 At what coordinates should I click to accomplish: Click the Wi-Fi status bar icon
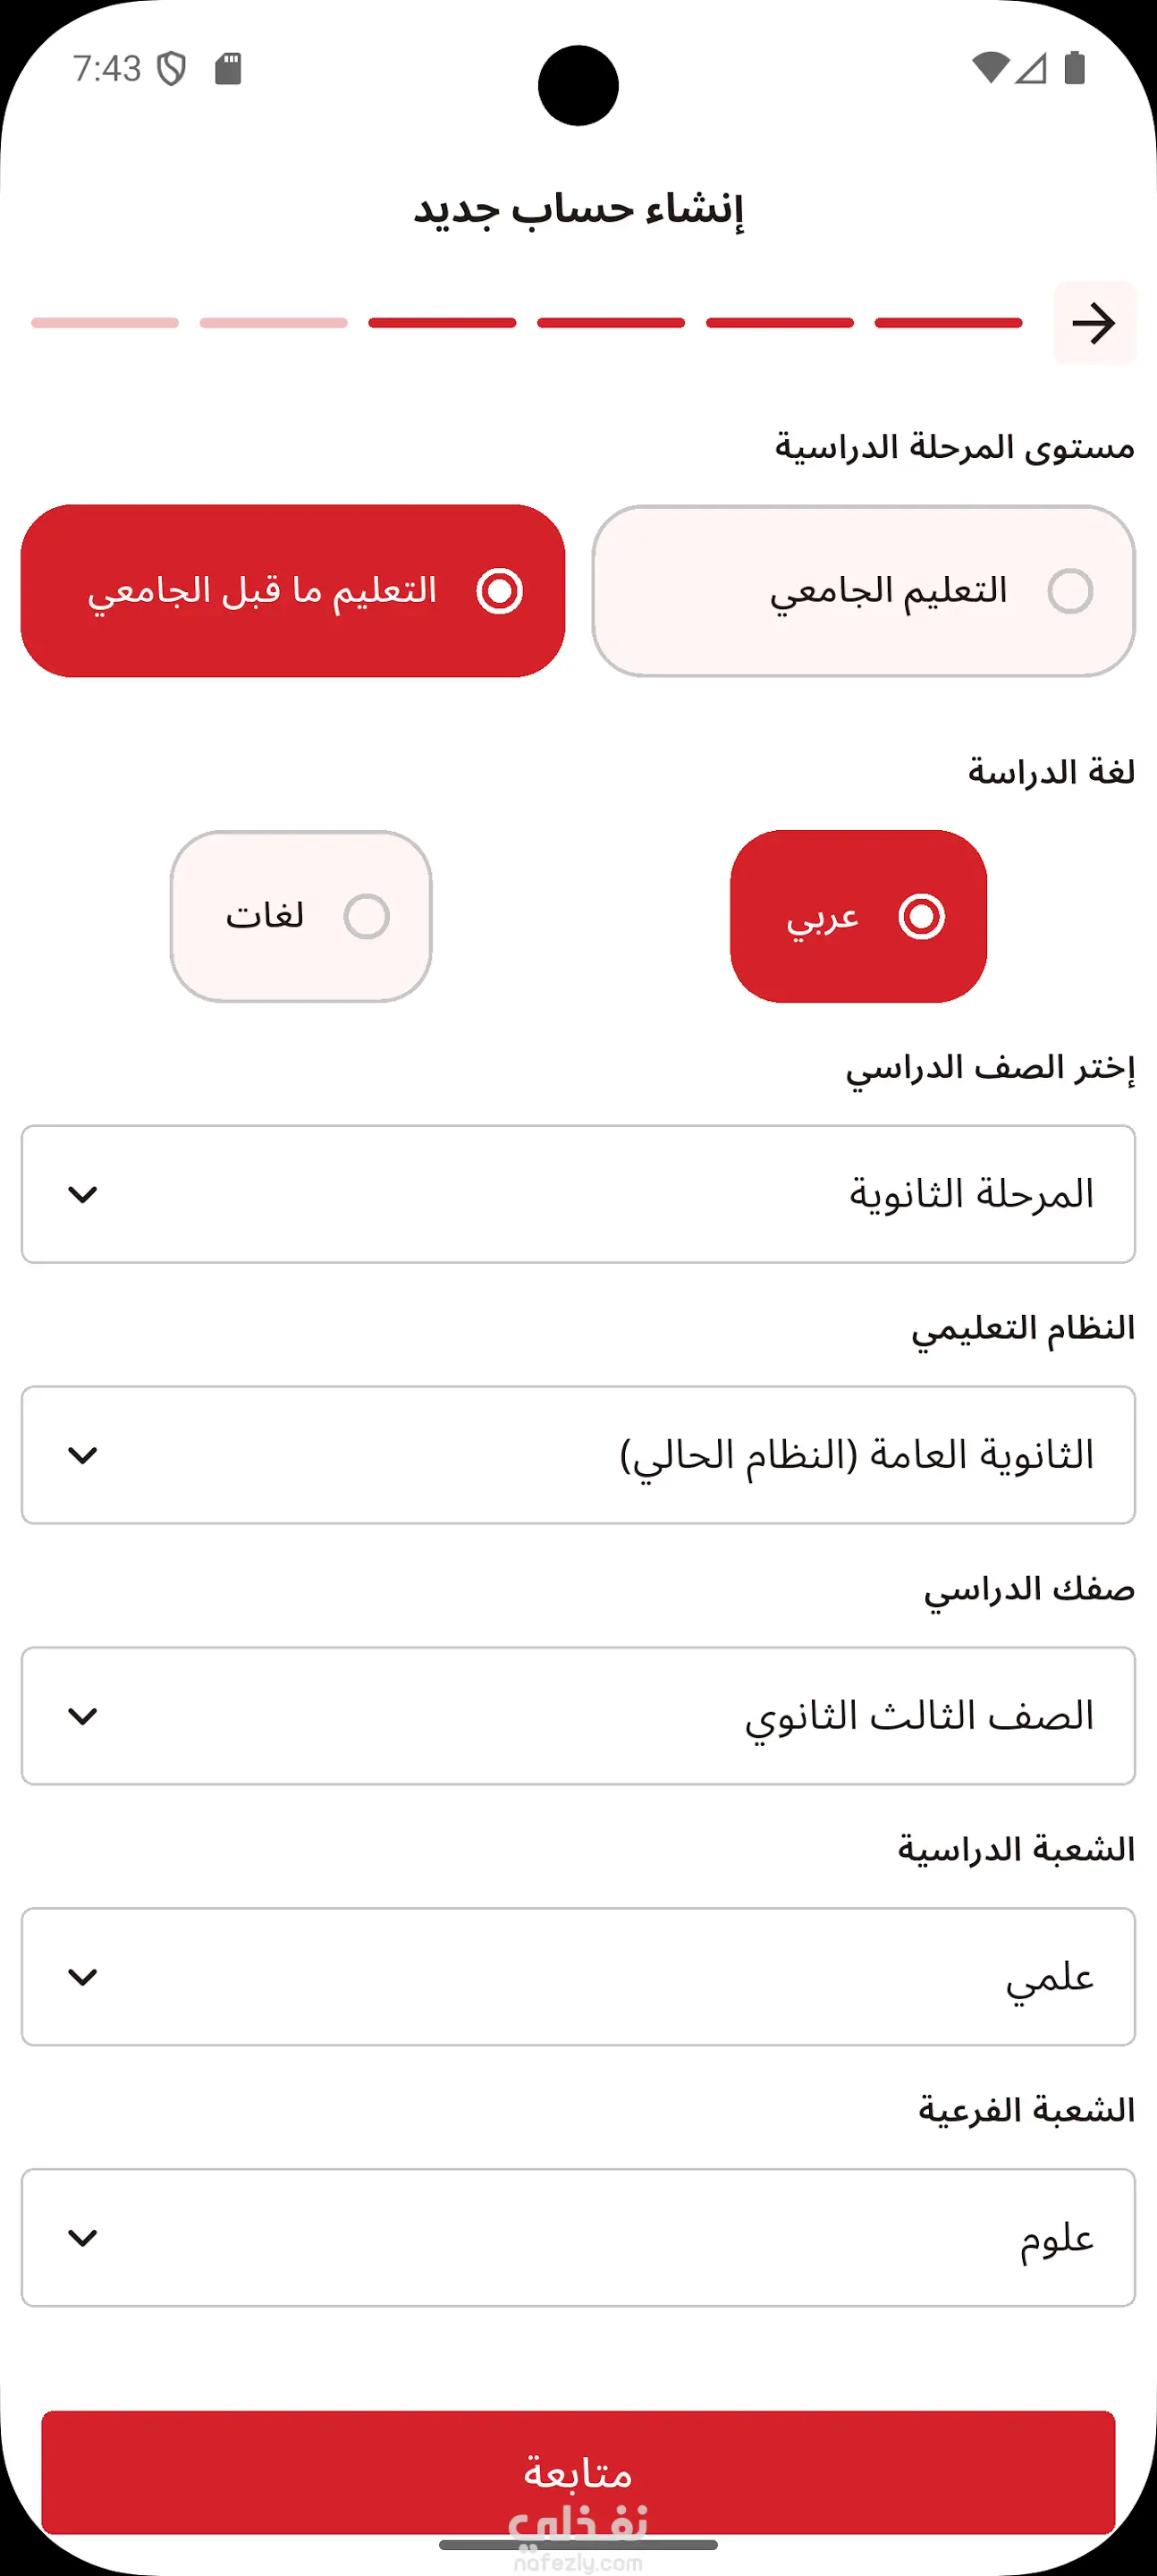(x=990, y=68)
